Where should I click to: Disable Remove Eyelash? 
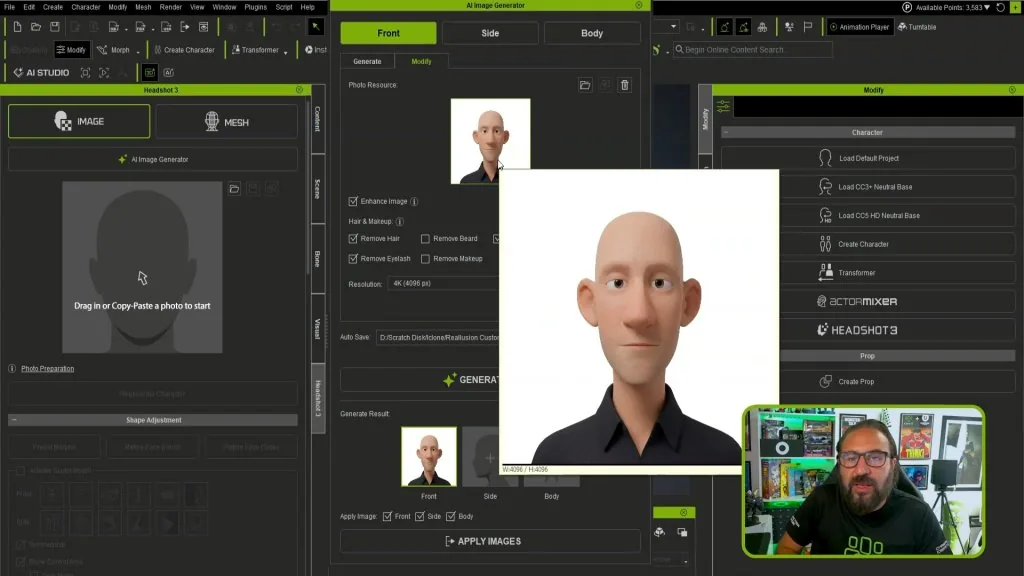(x=353, y=259)
